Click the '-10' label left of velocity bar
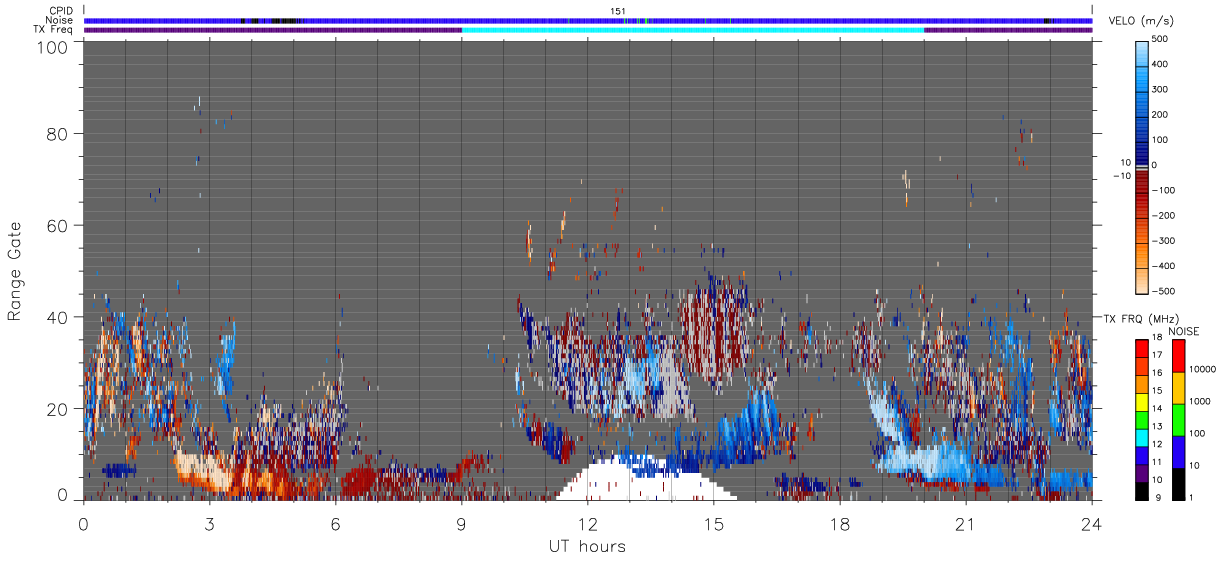Image resolution: width=1228 pixels, height=567 pixels. coord(1121,177)
